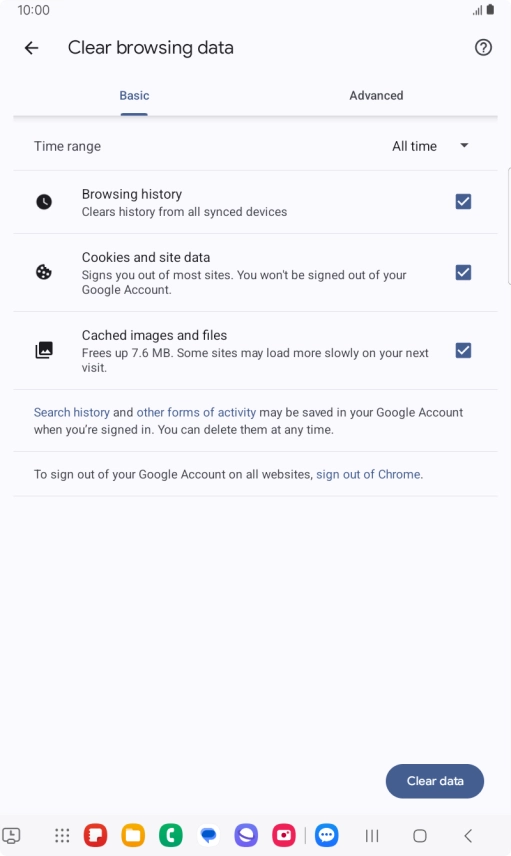Follow the sign out of Chrome link
The image size is (511, 856).
click(x=368, y=474)
